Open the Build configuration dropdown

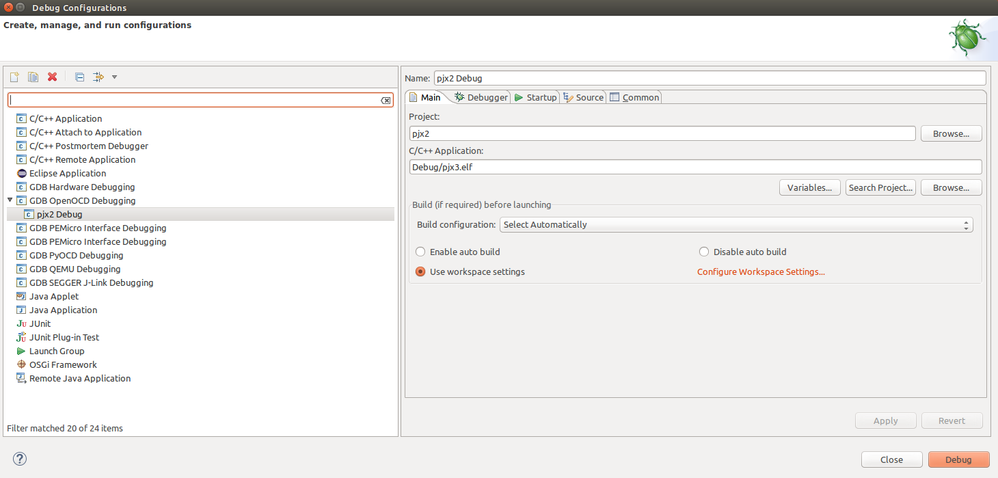[x=736, y=225]
